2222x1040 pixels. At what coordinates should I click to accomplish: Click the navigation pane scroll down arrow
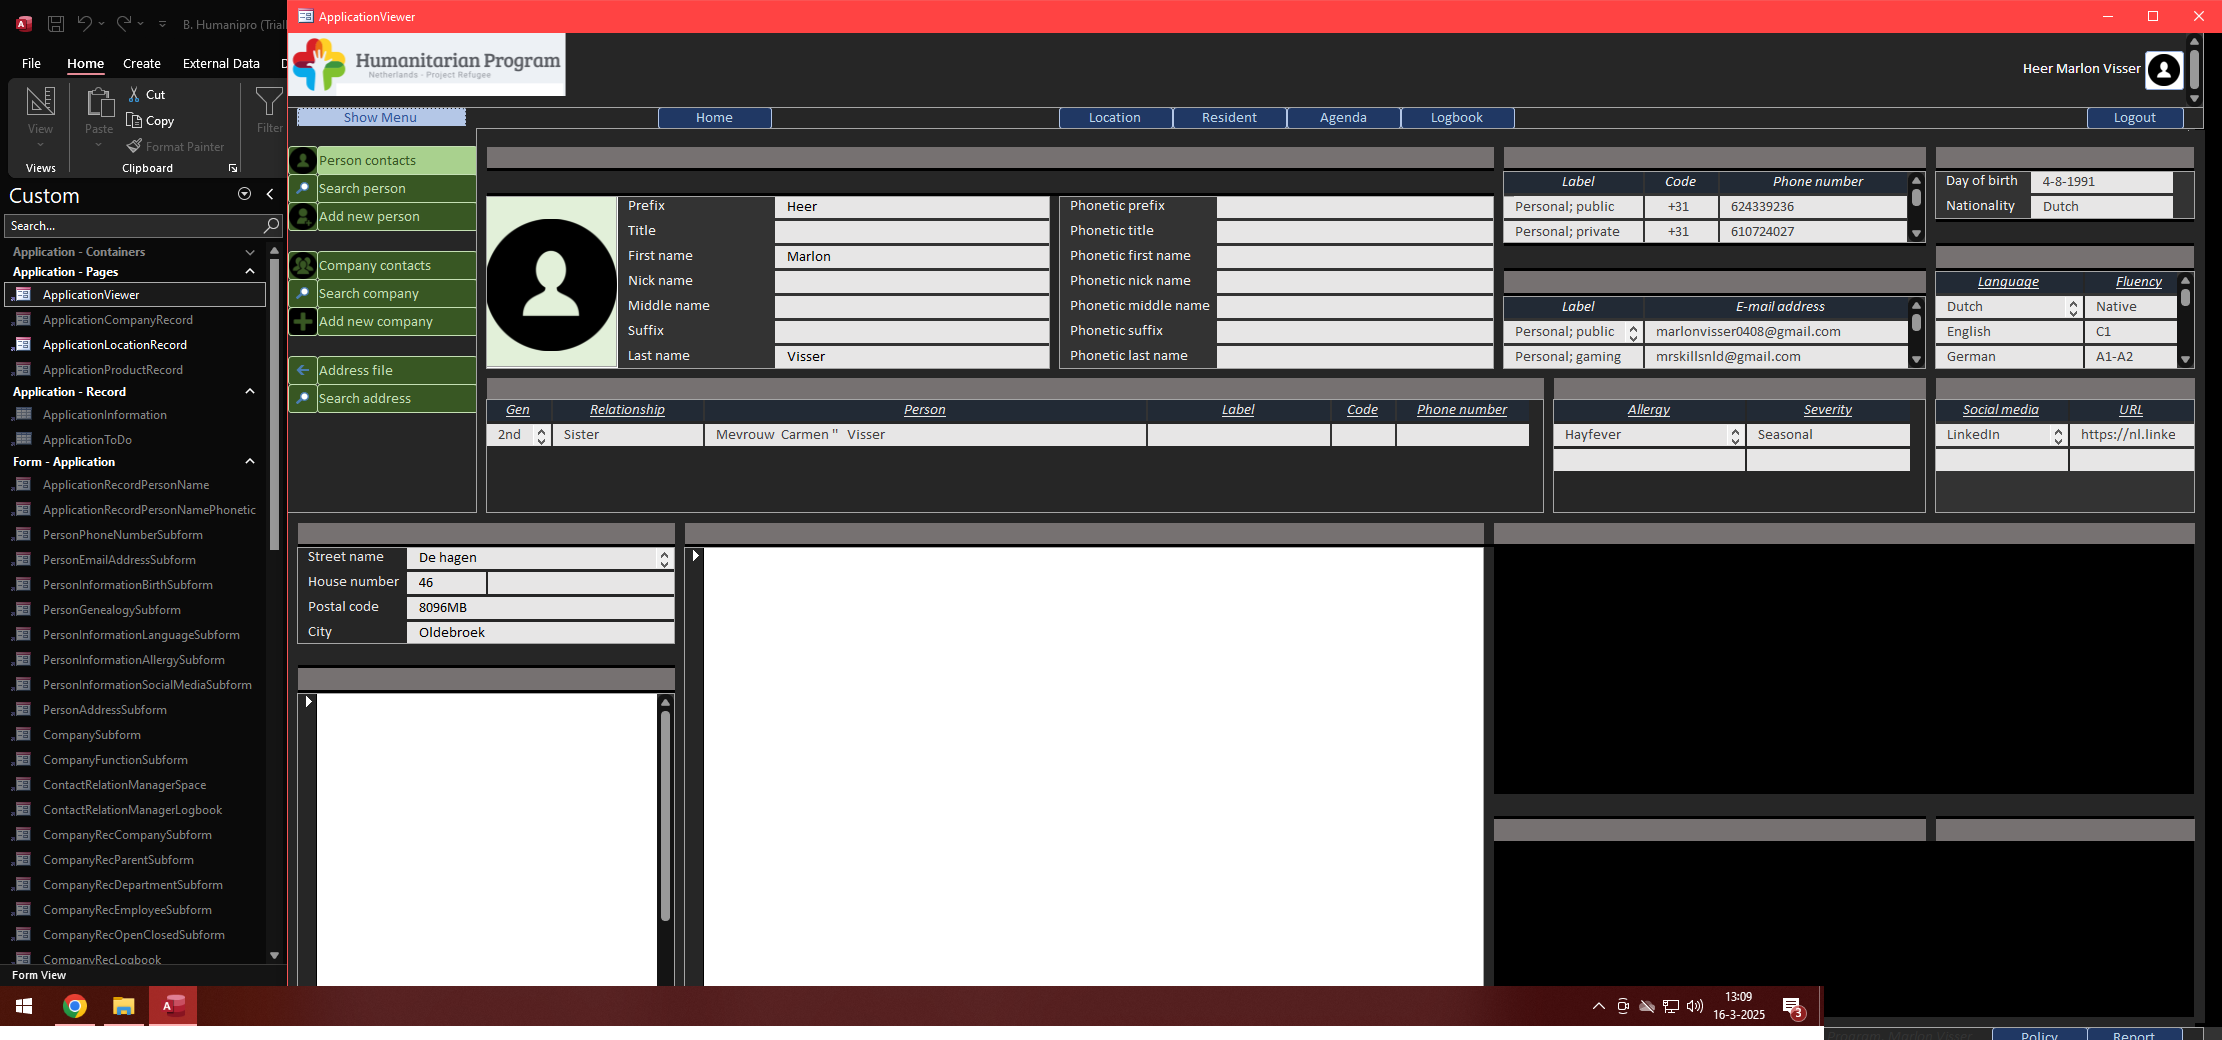(x=274, y=955)
